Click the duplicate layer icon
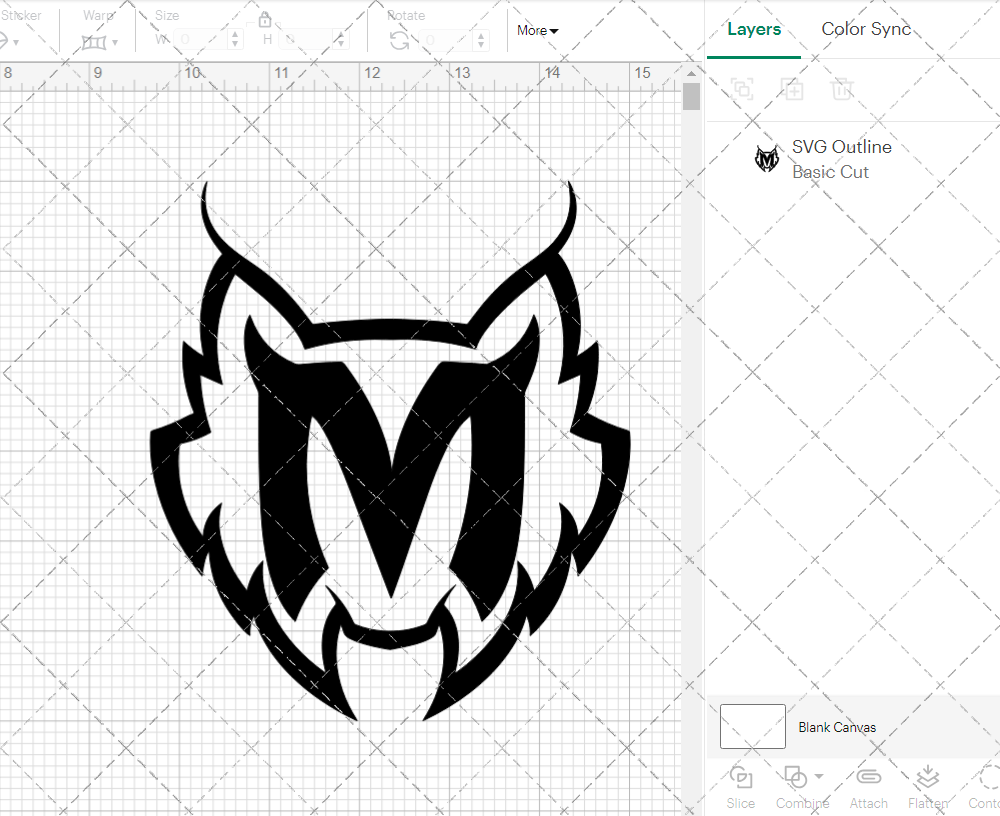 pos(743,89)
